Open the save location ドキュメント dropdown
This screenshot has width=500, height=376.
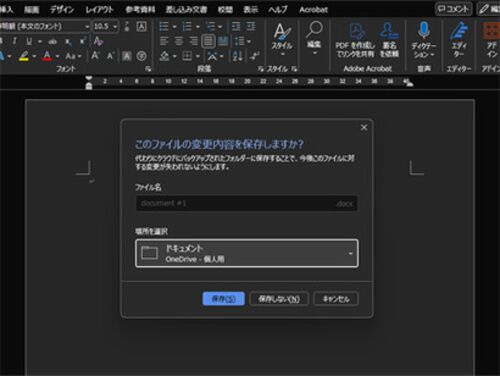(247, 253)
